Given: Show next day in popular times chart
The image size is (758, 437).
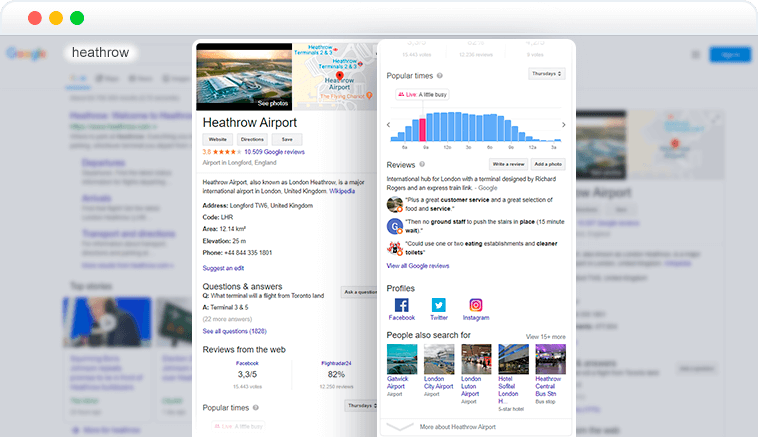Looking at the screenshot, I should pos(564,125).
